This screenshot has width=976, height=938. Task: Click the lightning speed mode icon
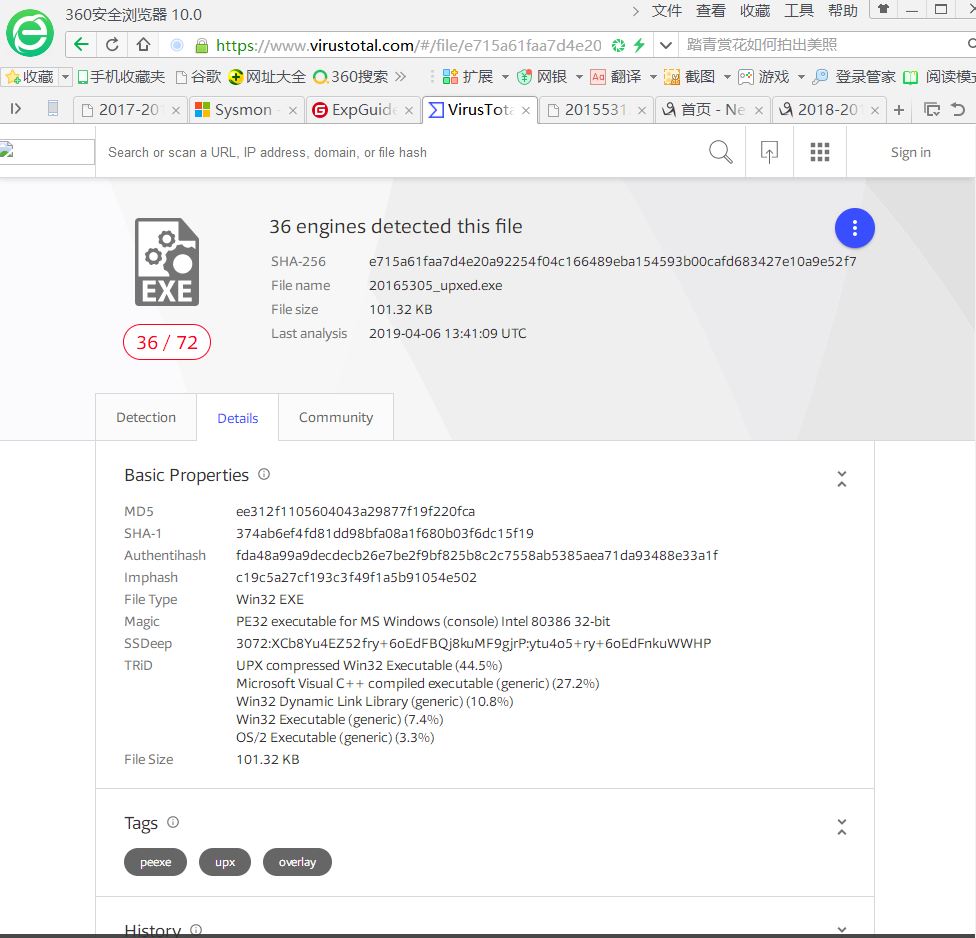[x=639, y=45]
